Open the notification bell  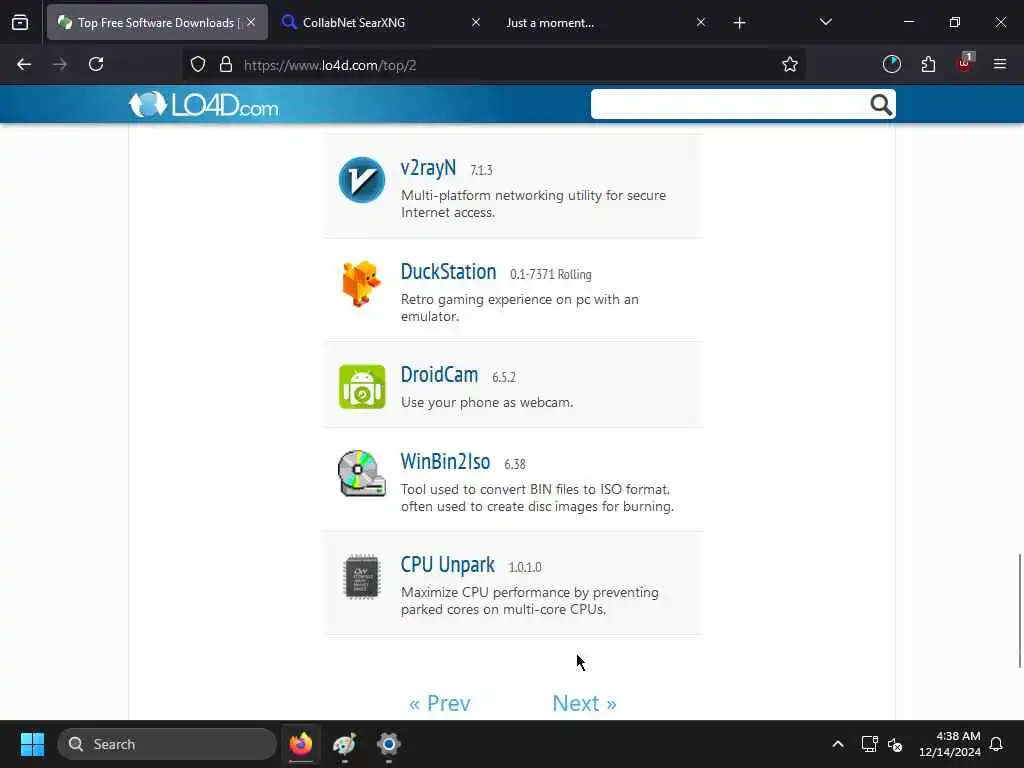(997, 744)
